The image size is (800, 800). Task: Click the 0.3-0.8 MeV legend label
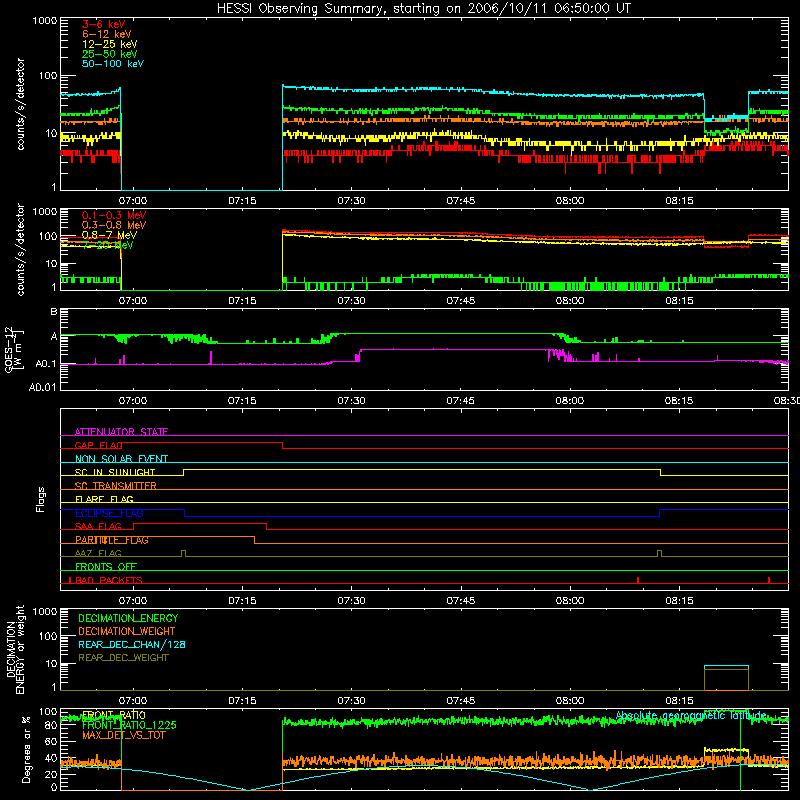tap(113, 225)
